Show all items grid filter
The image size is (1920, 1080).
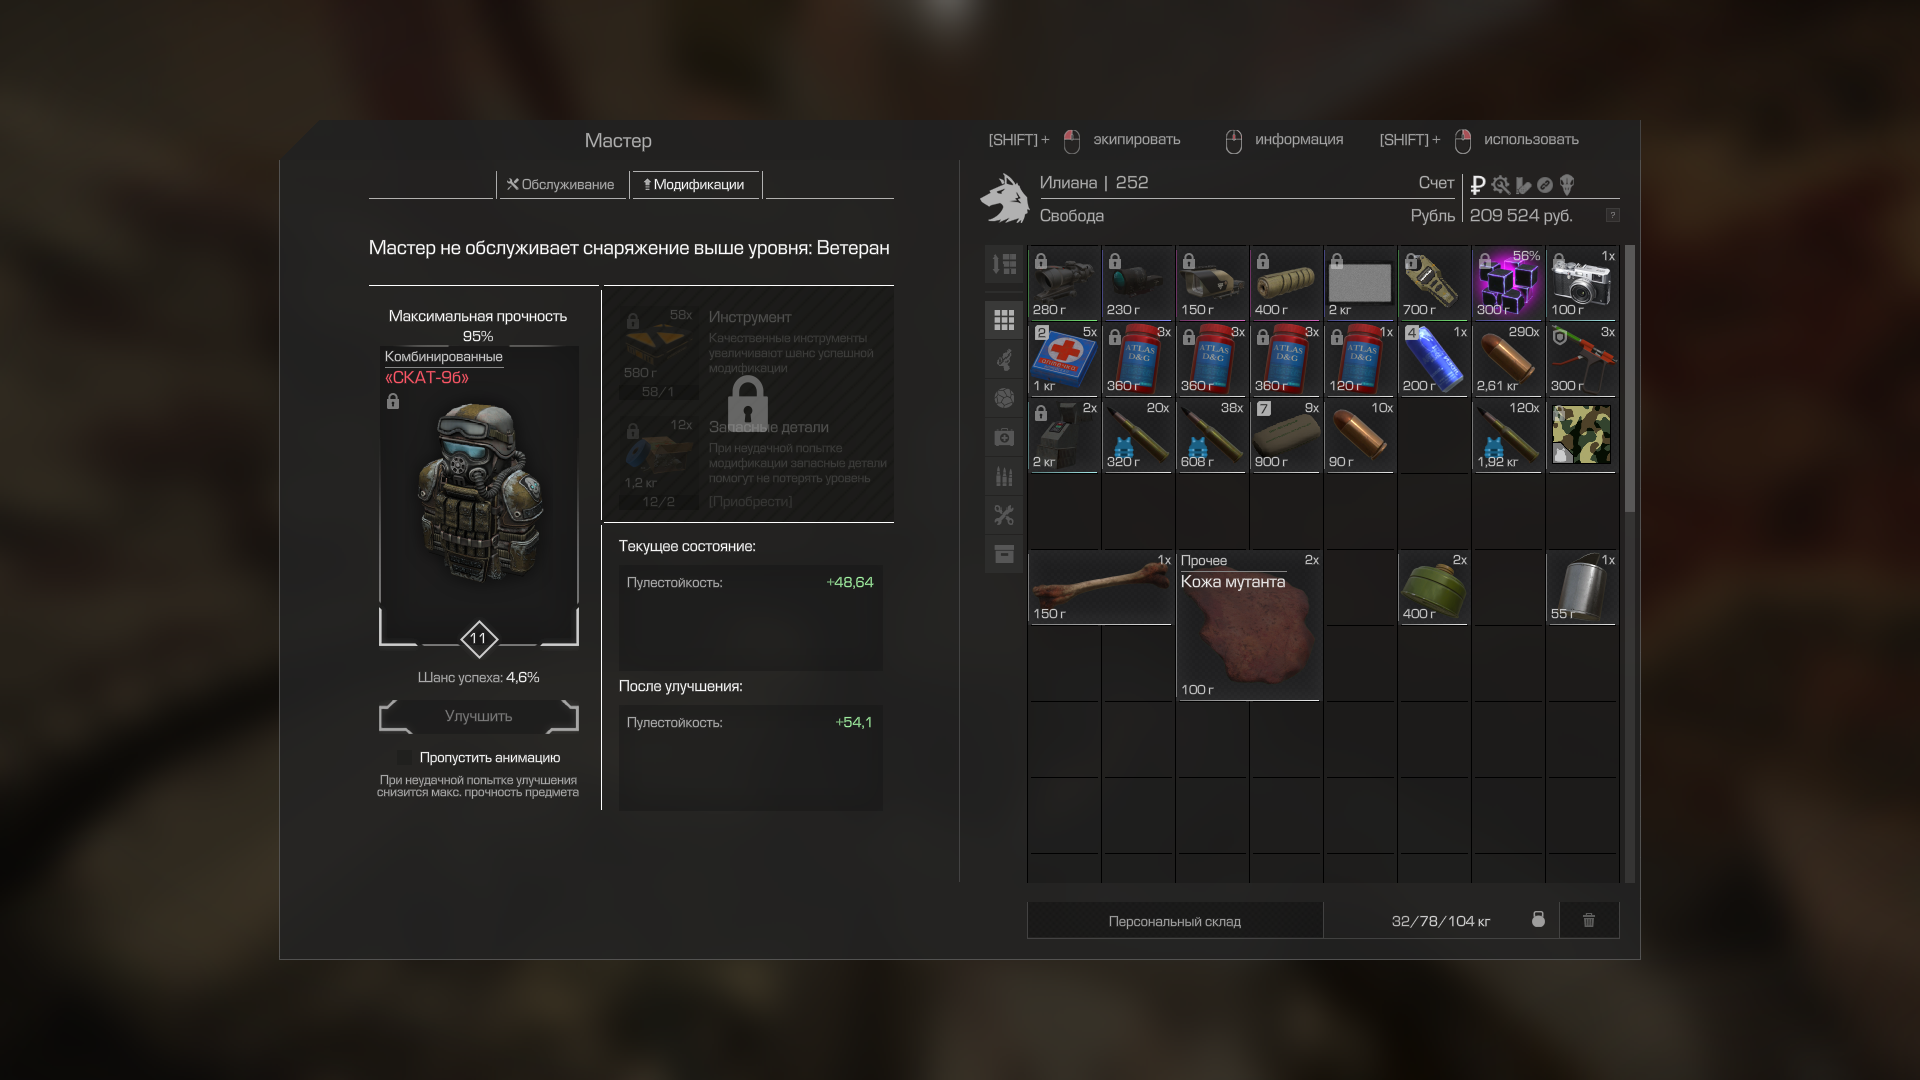click(x=1004, y=320)
